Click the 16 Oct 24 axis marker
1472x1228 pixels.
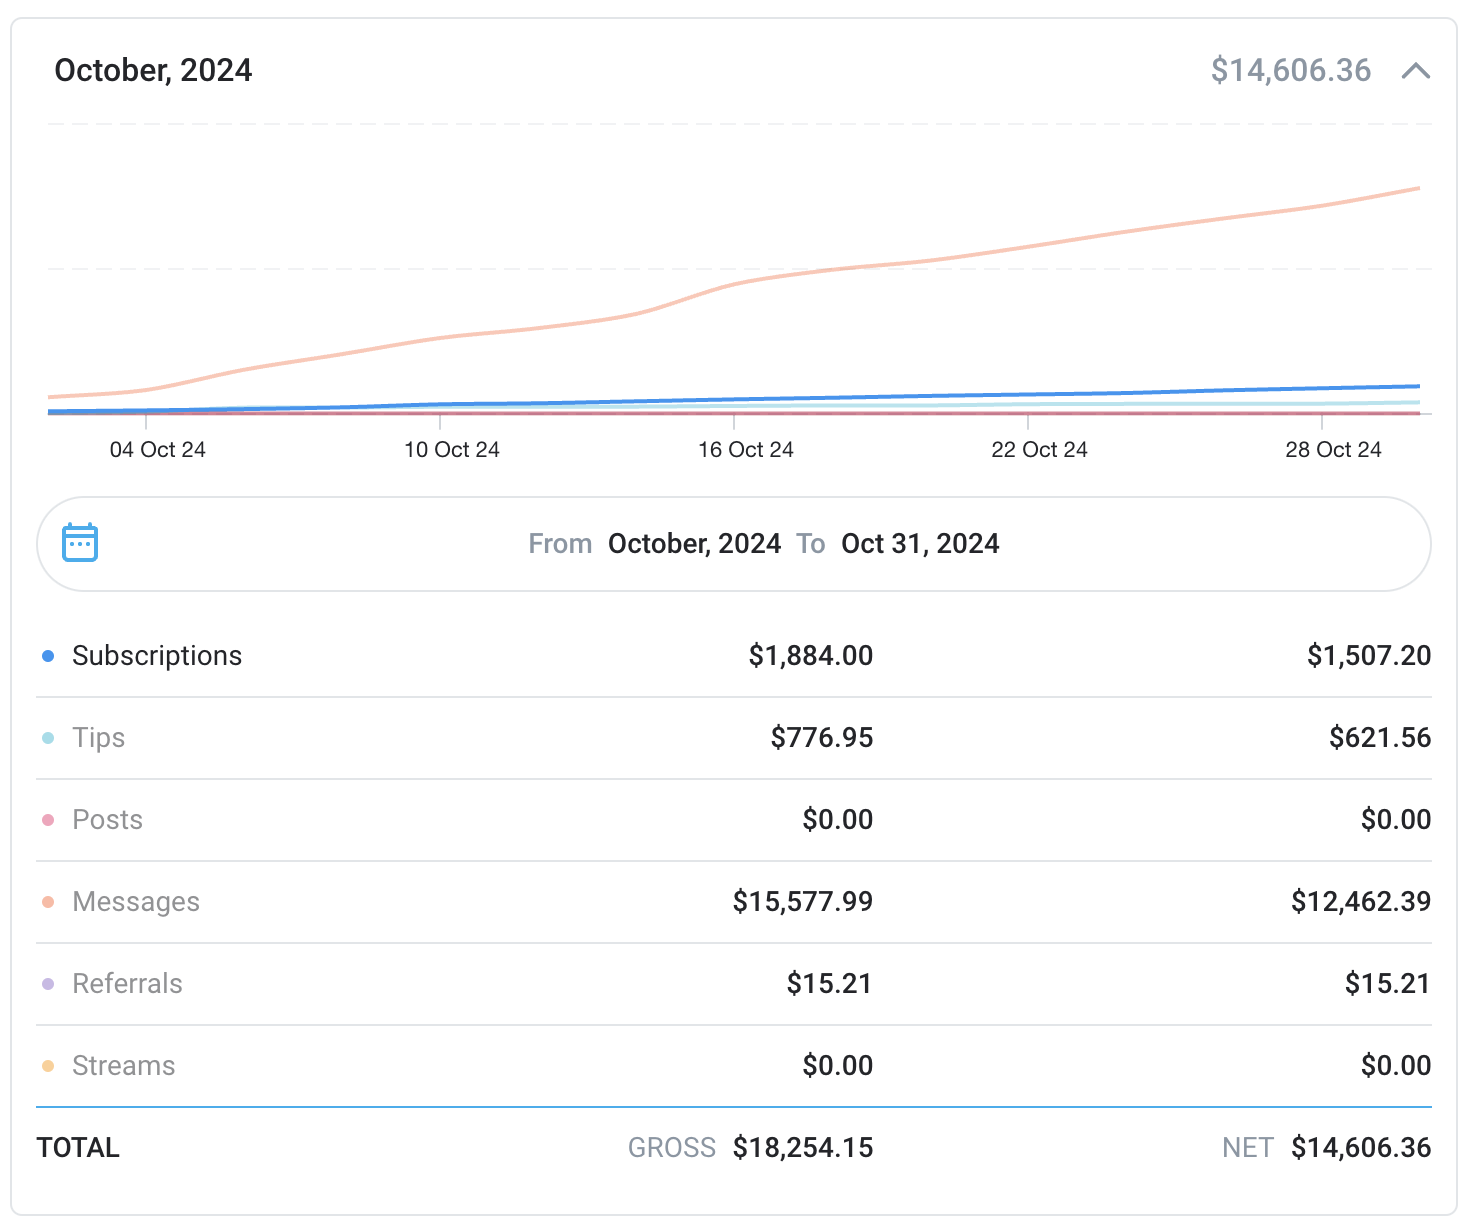coord(745,450)
